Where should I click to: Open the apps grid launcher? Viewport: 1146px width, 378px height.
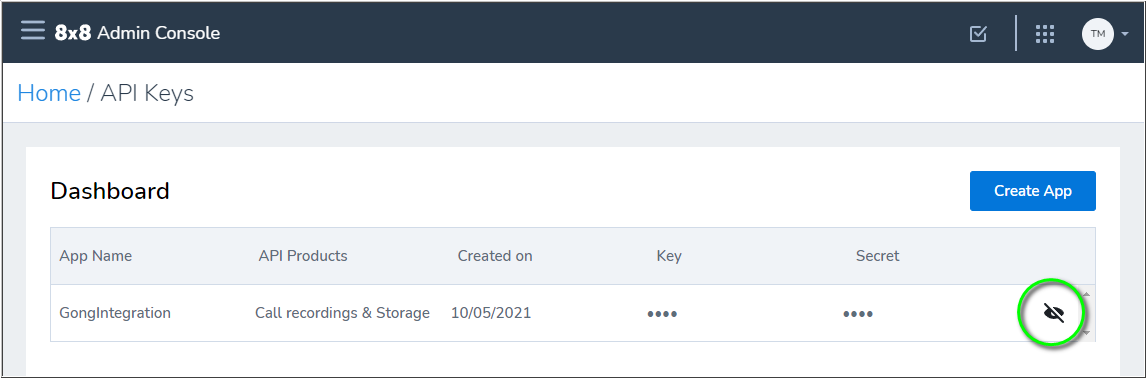coord(1045,34)
